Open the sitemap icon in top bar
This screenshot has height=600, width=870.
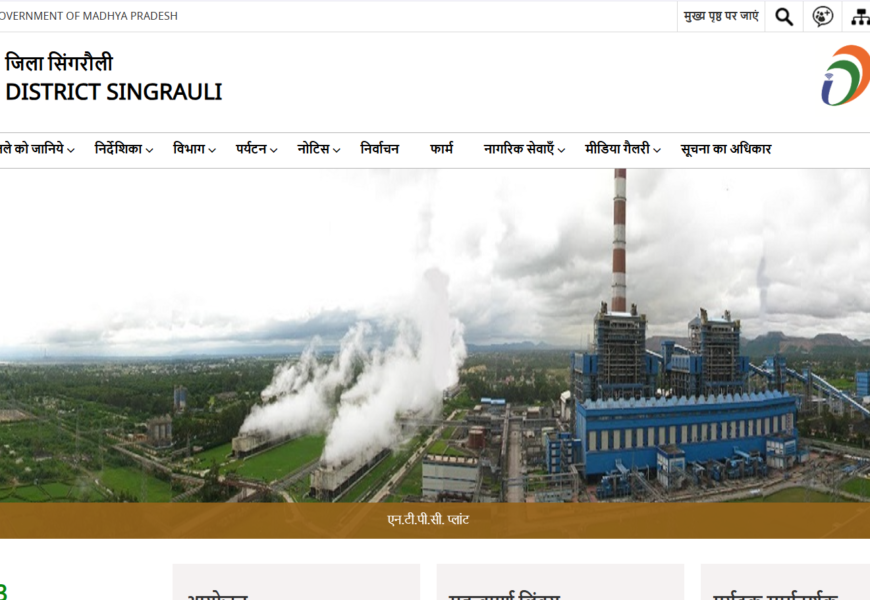pos(860,16)
